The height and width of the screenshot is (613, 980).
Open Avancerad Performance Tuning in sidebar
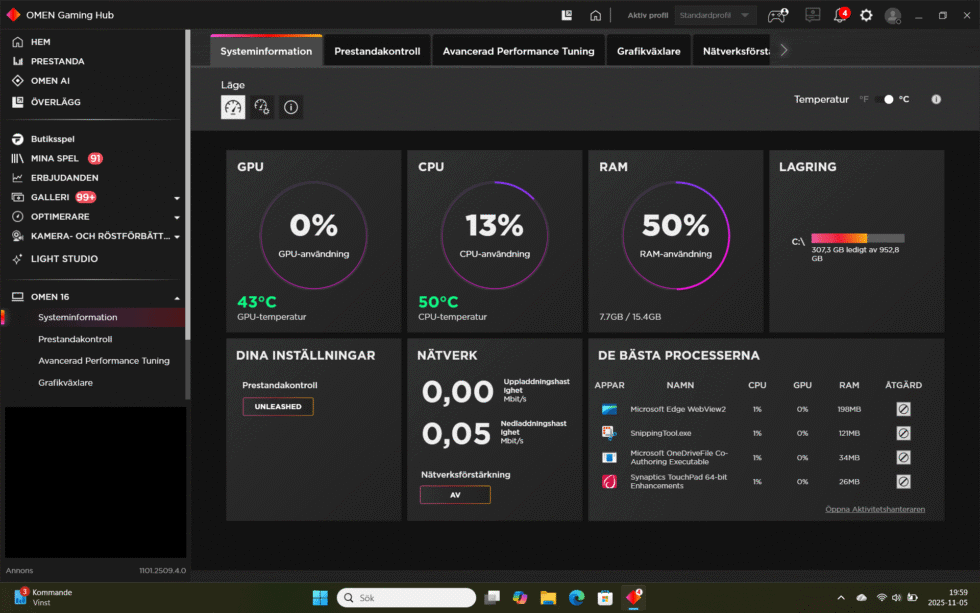tap(104, 361)
